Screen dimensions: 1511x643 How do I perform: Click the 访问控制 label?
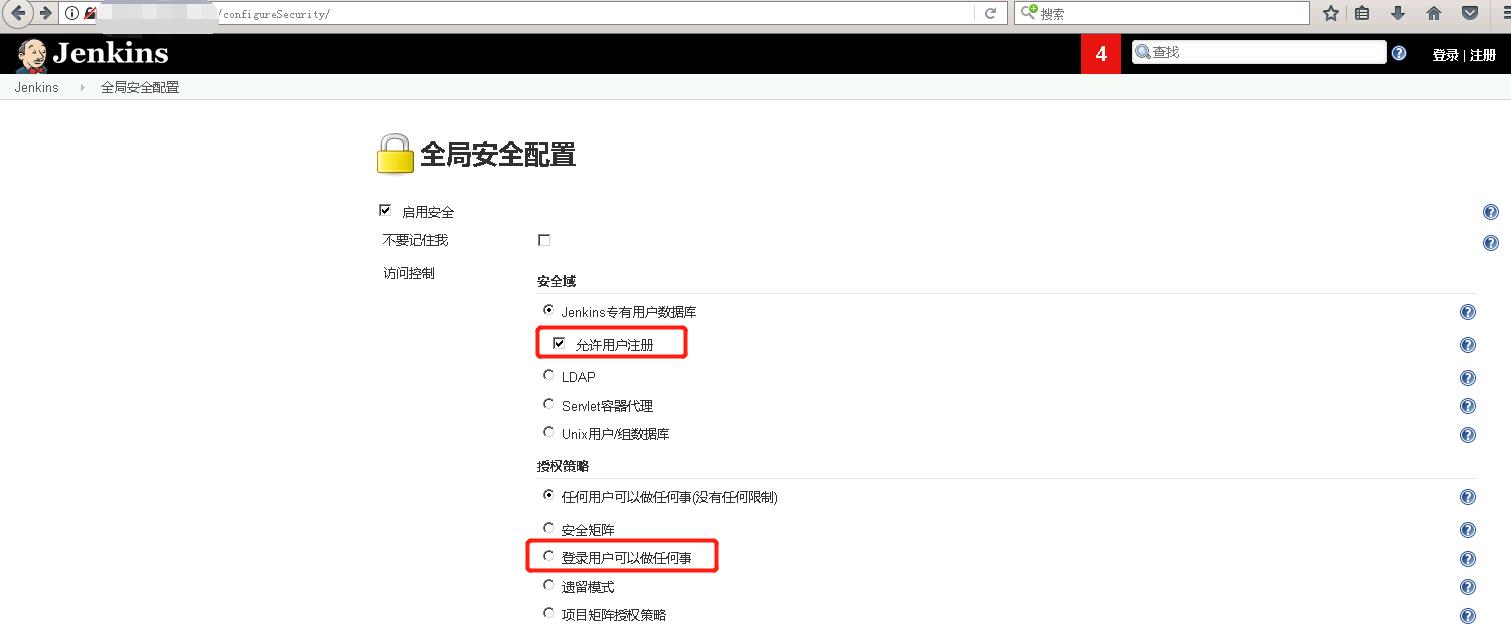pos(409,273)
